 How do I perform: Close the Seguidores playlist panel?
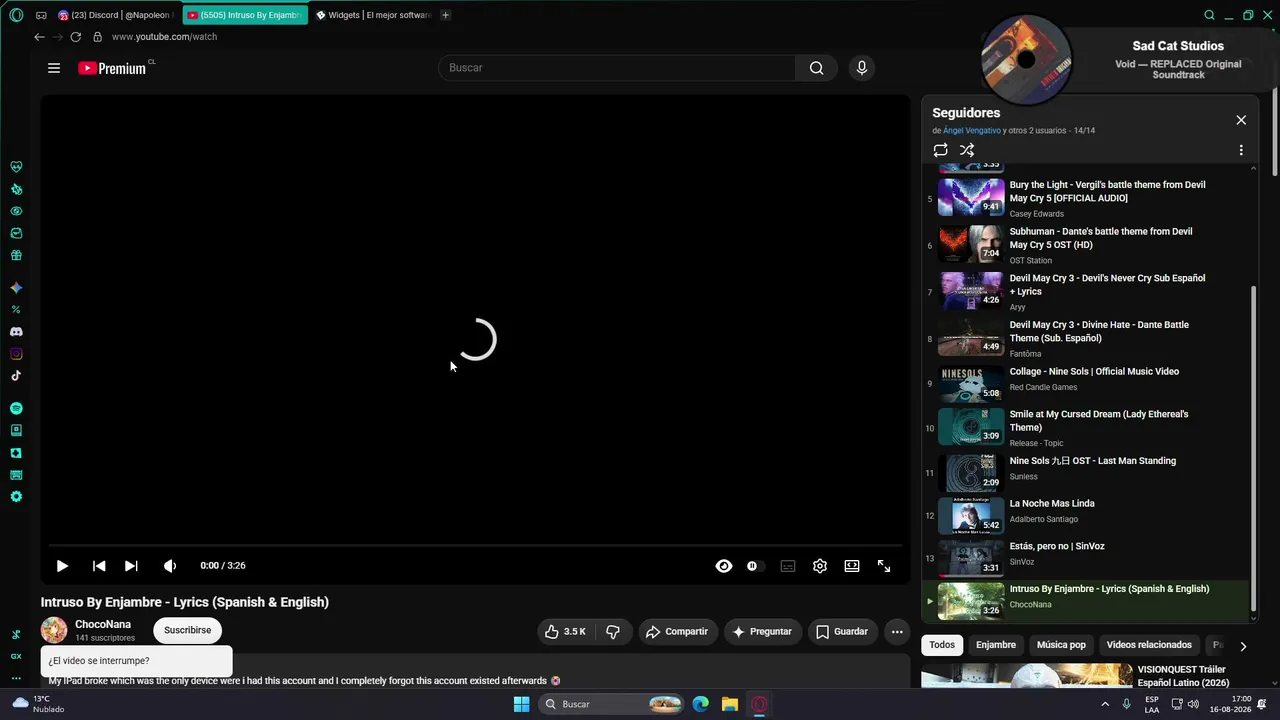(x=1241, y=120)
